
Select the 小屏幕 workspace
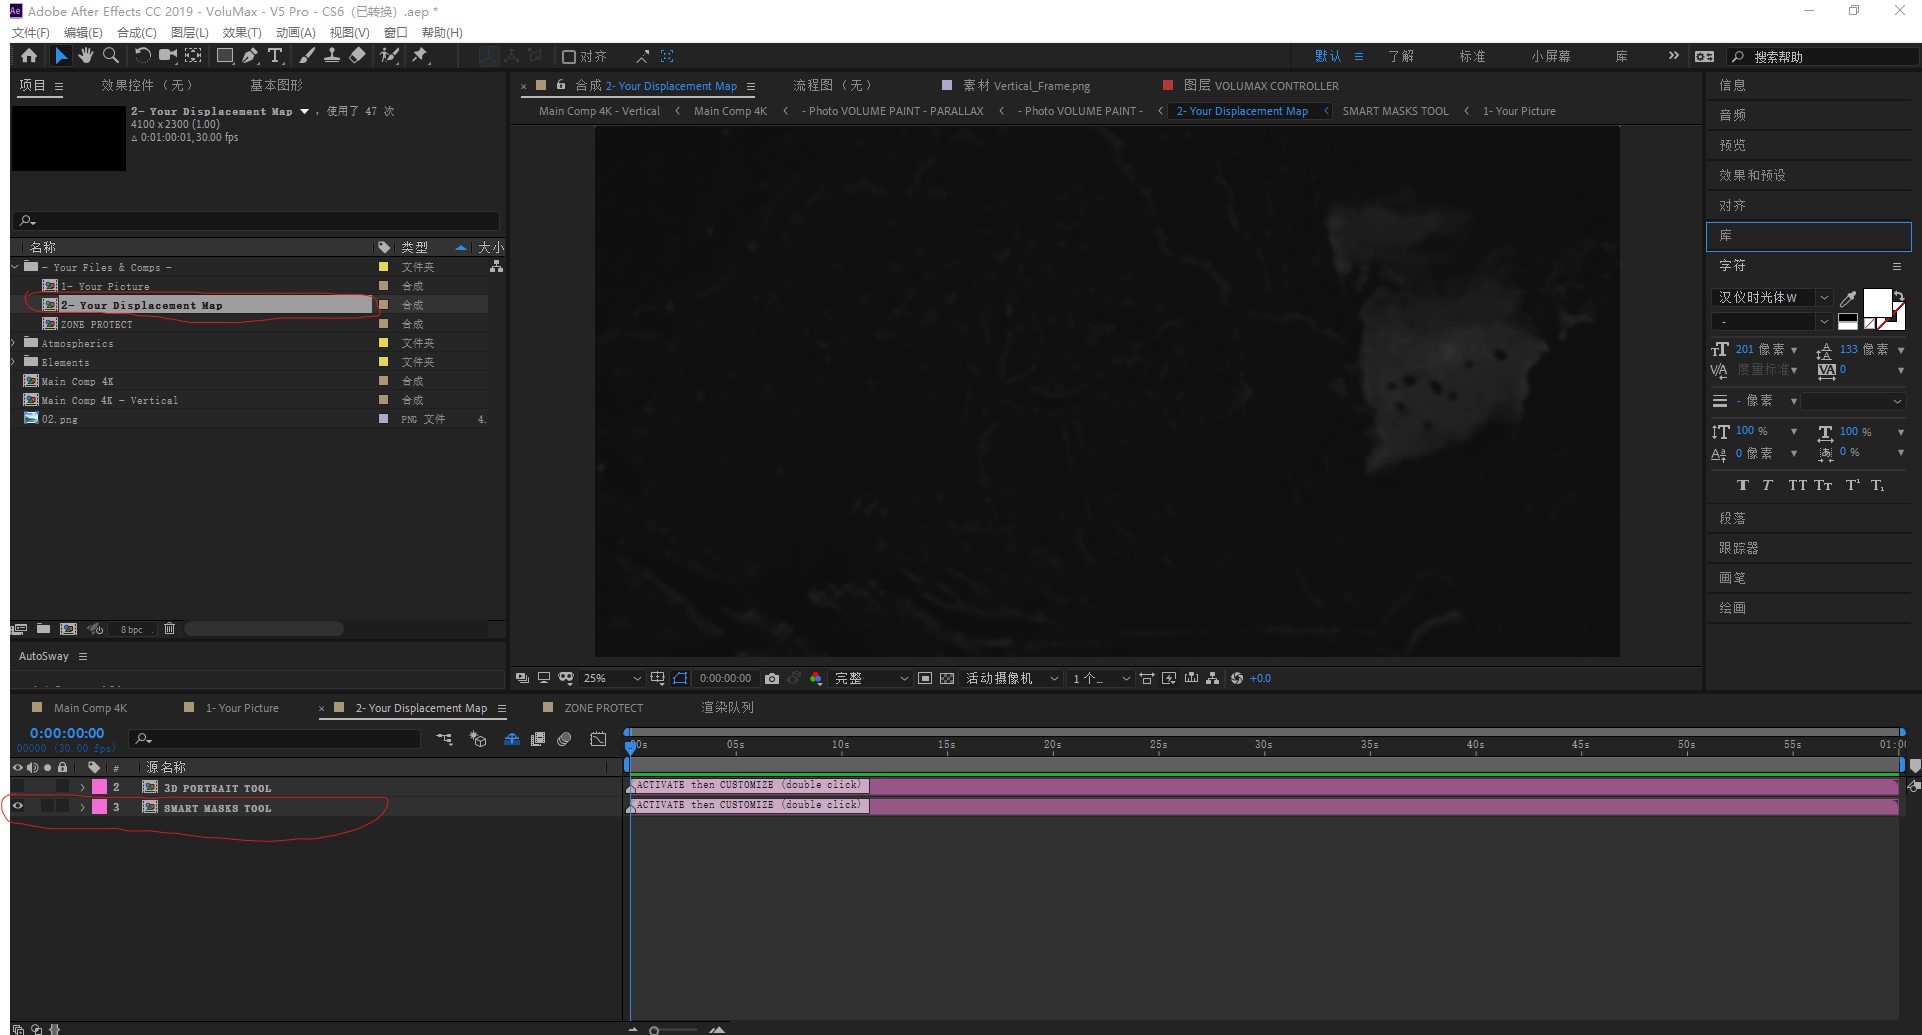click(1550, 57)
